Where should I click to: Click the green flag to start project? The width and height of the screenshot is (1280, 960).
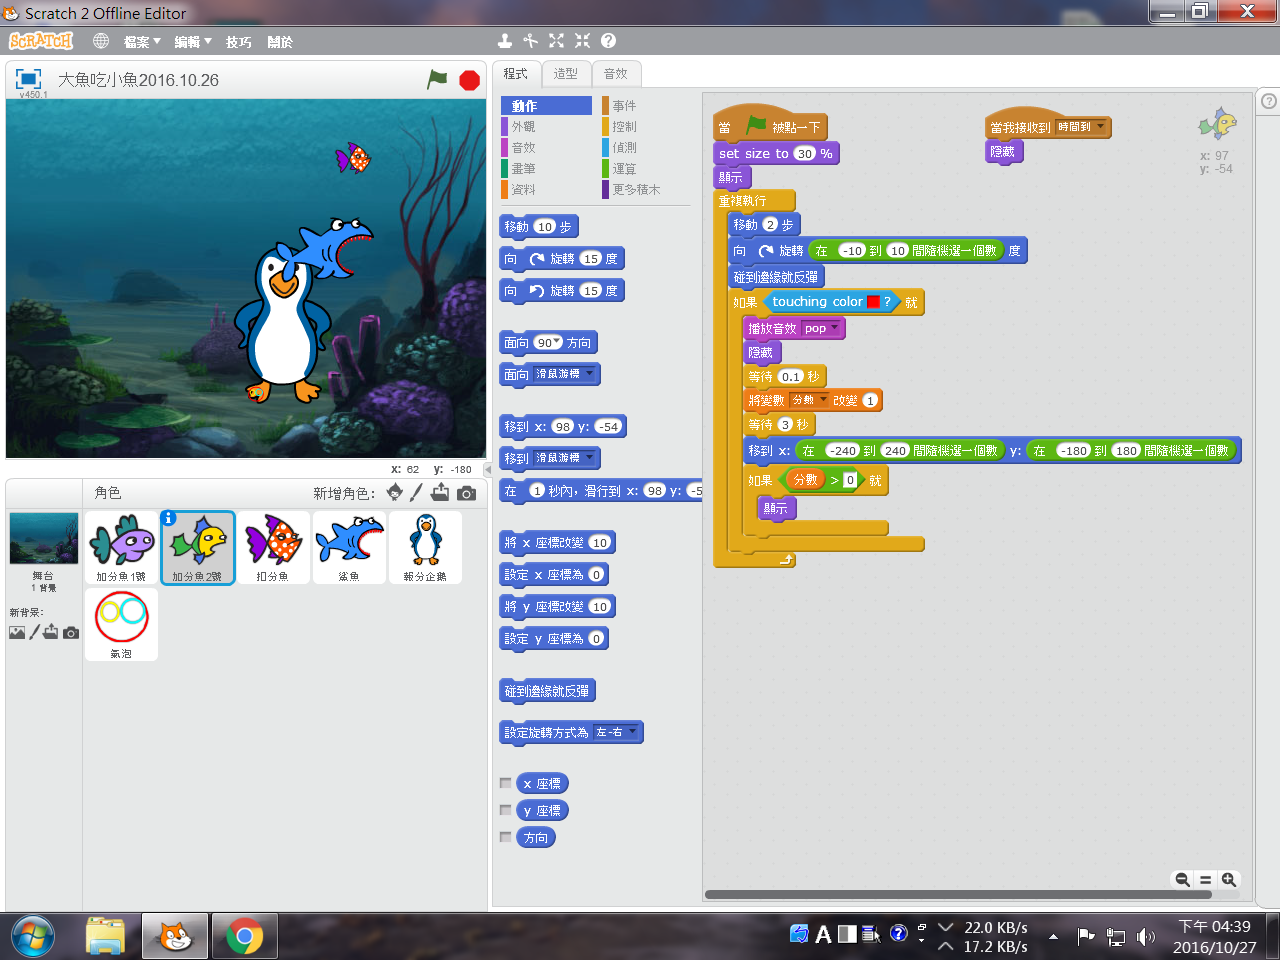point(437,79)
